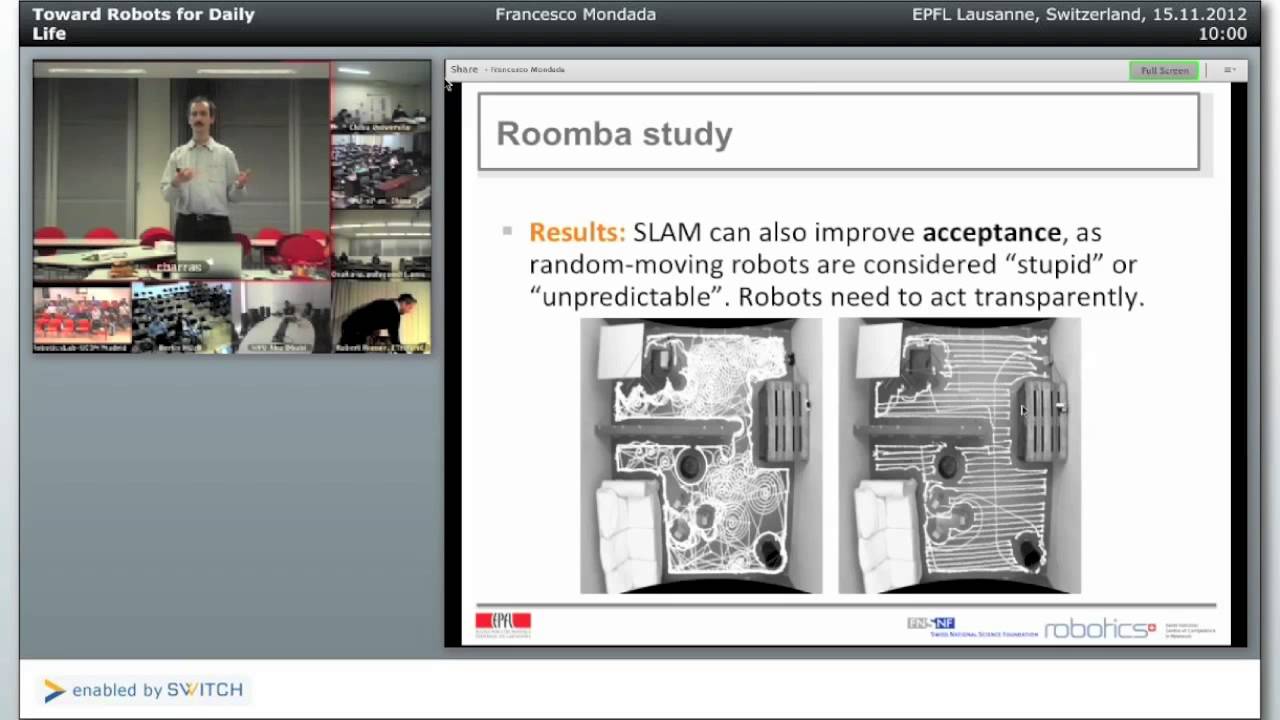Select the Berlin video feed thumbnail

pyautogui.click(x=182, y=317)
